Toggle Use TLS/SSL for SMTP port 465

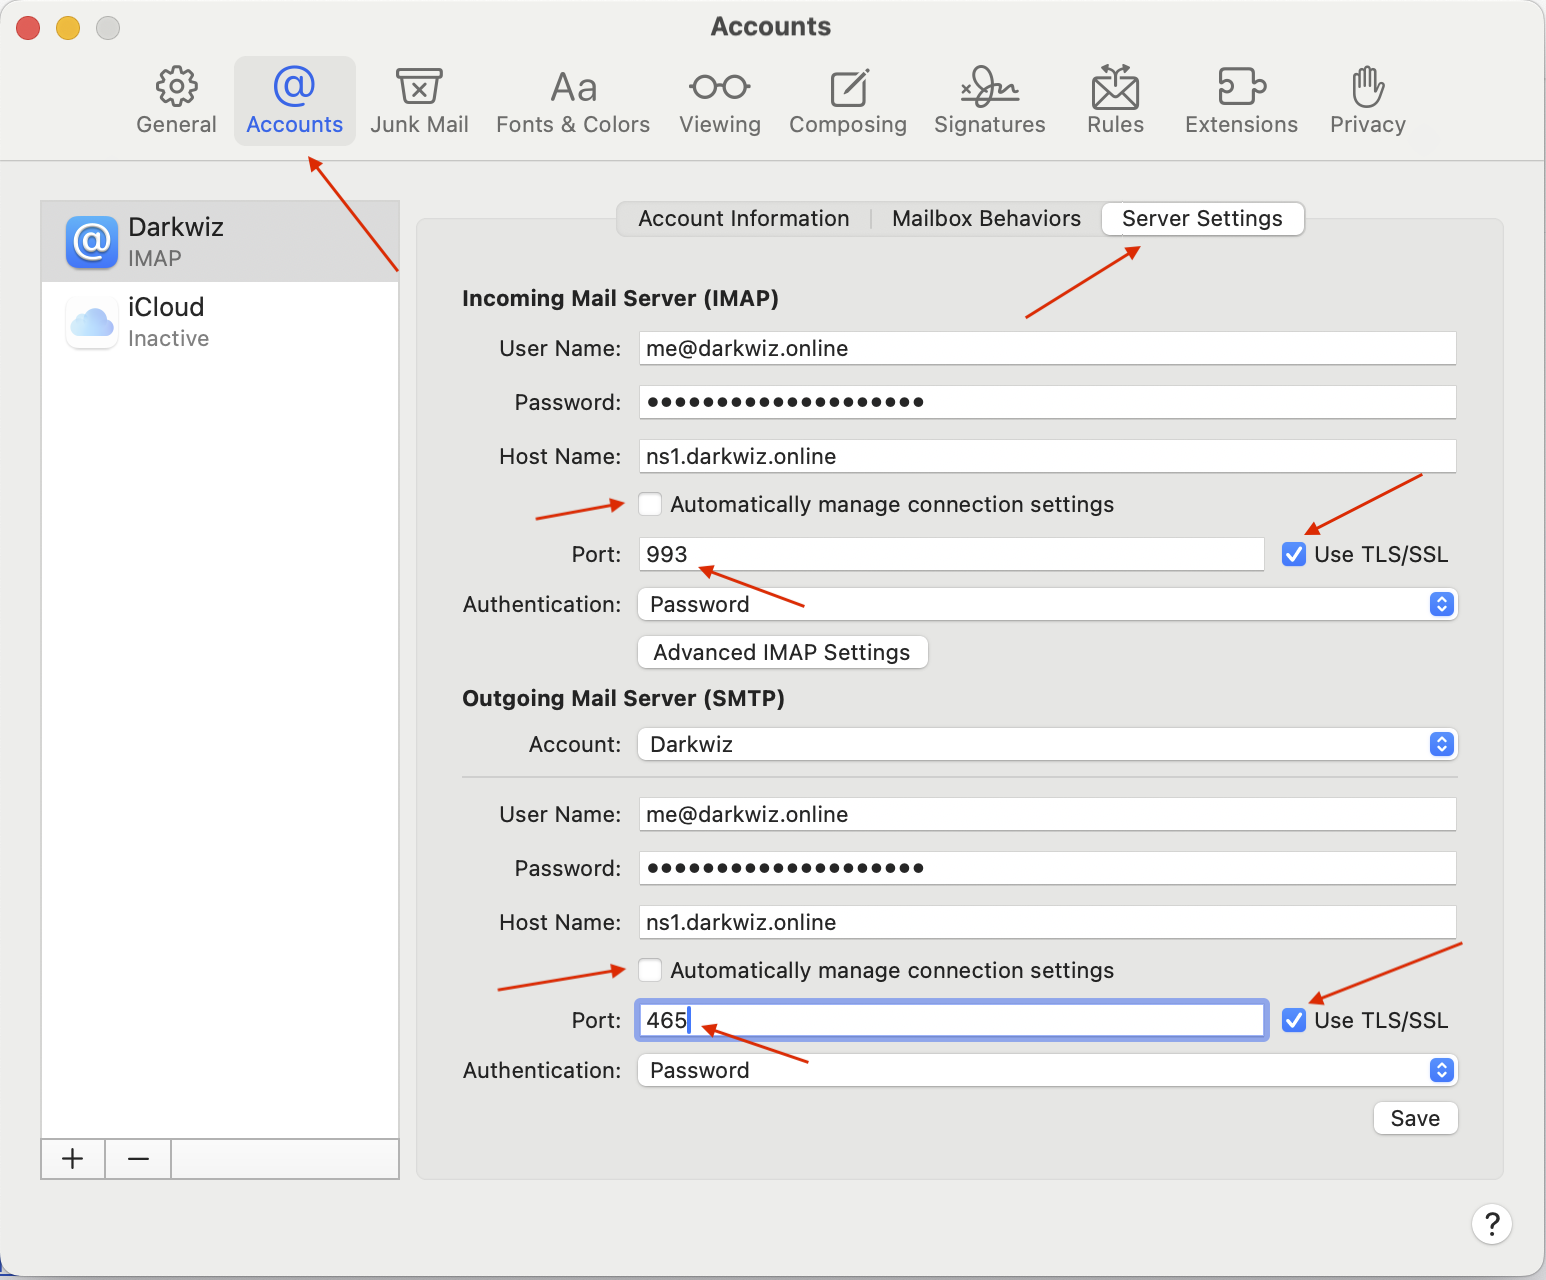pos(1294,1020)
